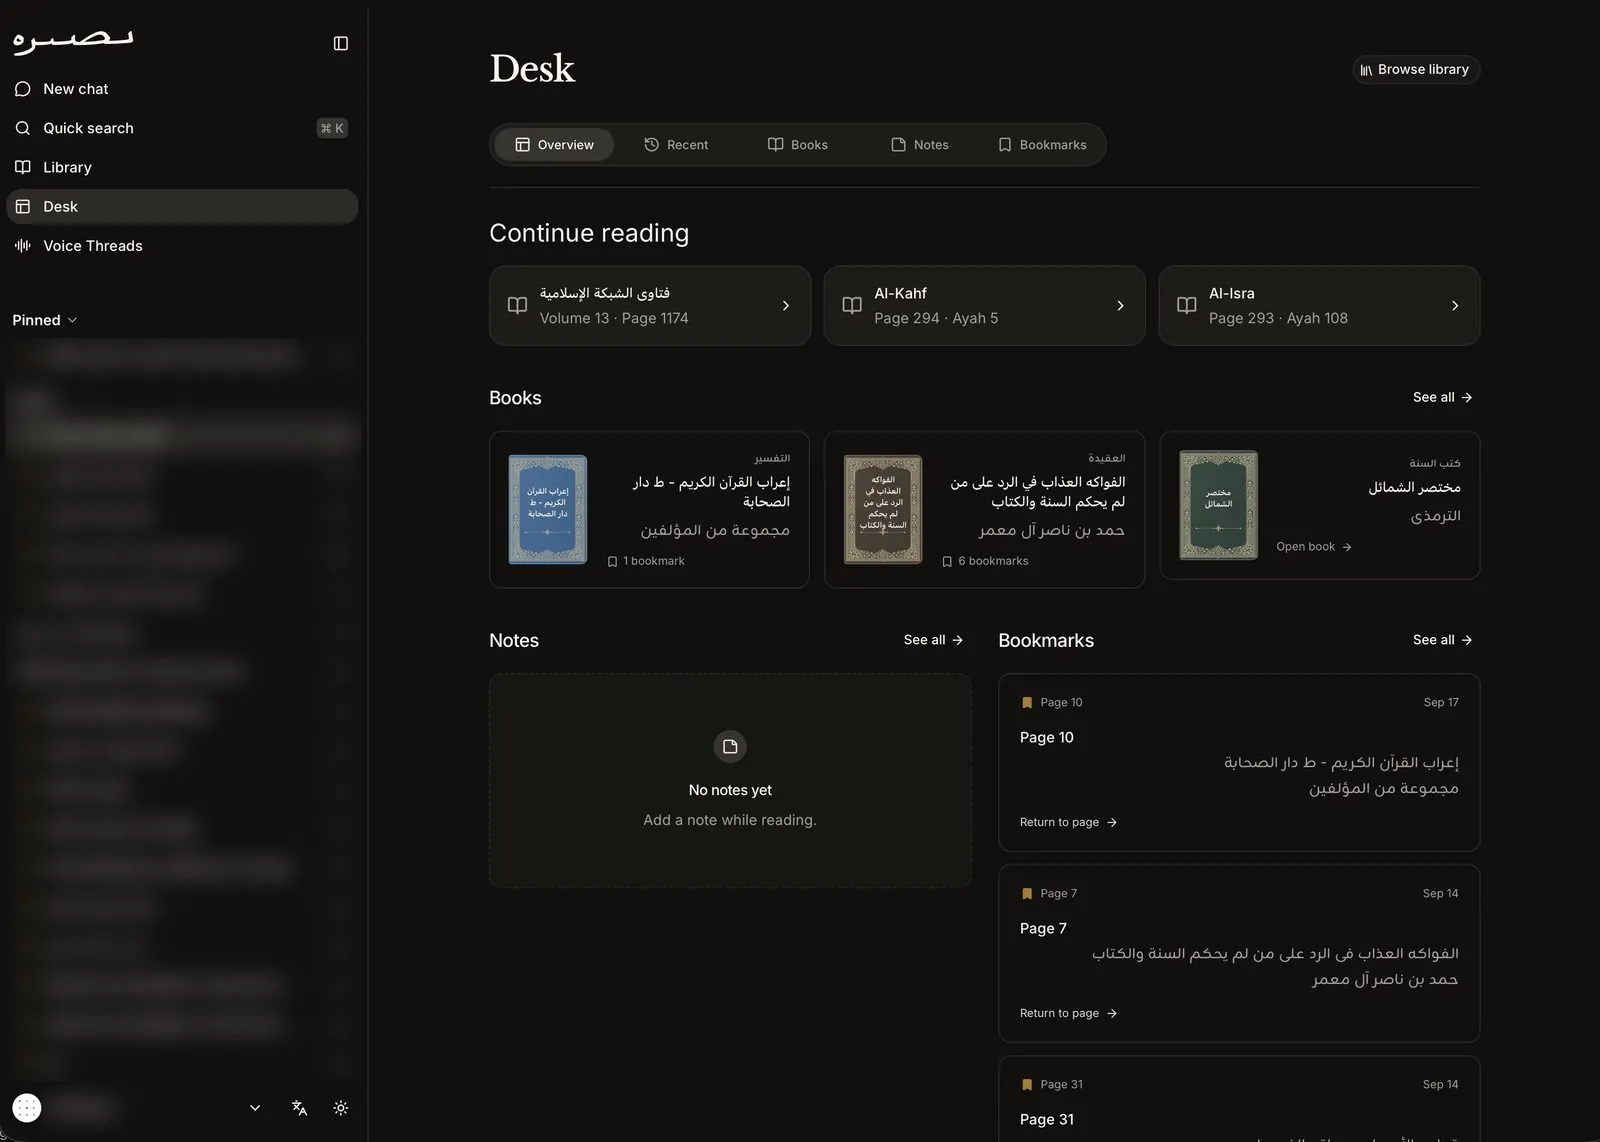Open the green book cover thumbnail
1600x1142 pixels.
point(1218,505)
